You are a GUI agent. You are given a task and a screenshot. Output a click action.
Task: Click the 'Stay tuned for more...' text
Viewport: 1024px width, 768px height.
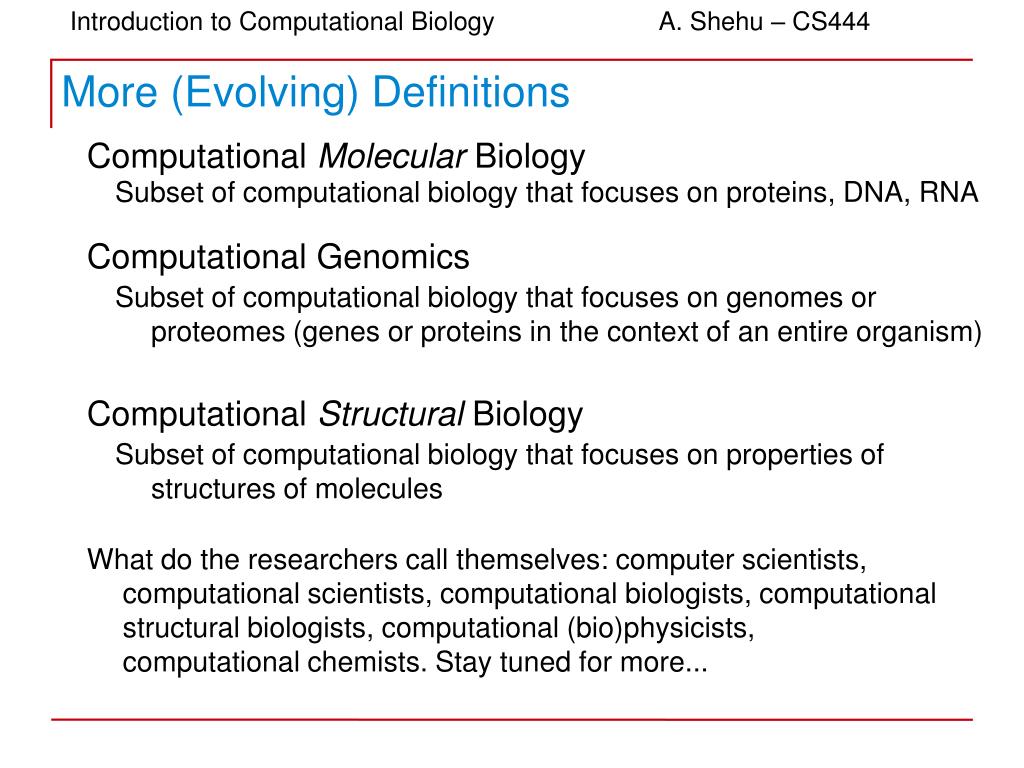pos(571,663)
